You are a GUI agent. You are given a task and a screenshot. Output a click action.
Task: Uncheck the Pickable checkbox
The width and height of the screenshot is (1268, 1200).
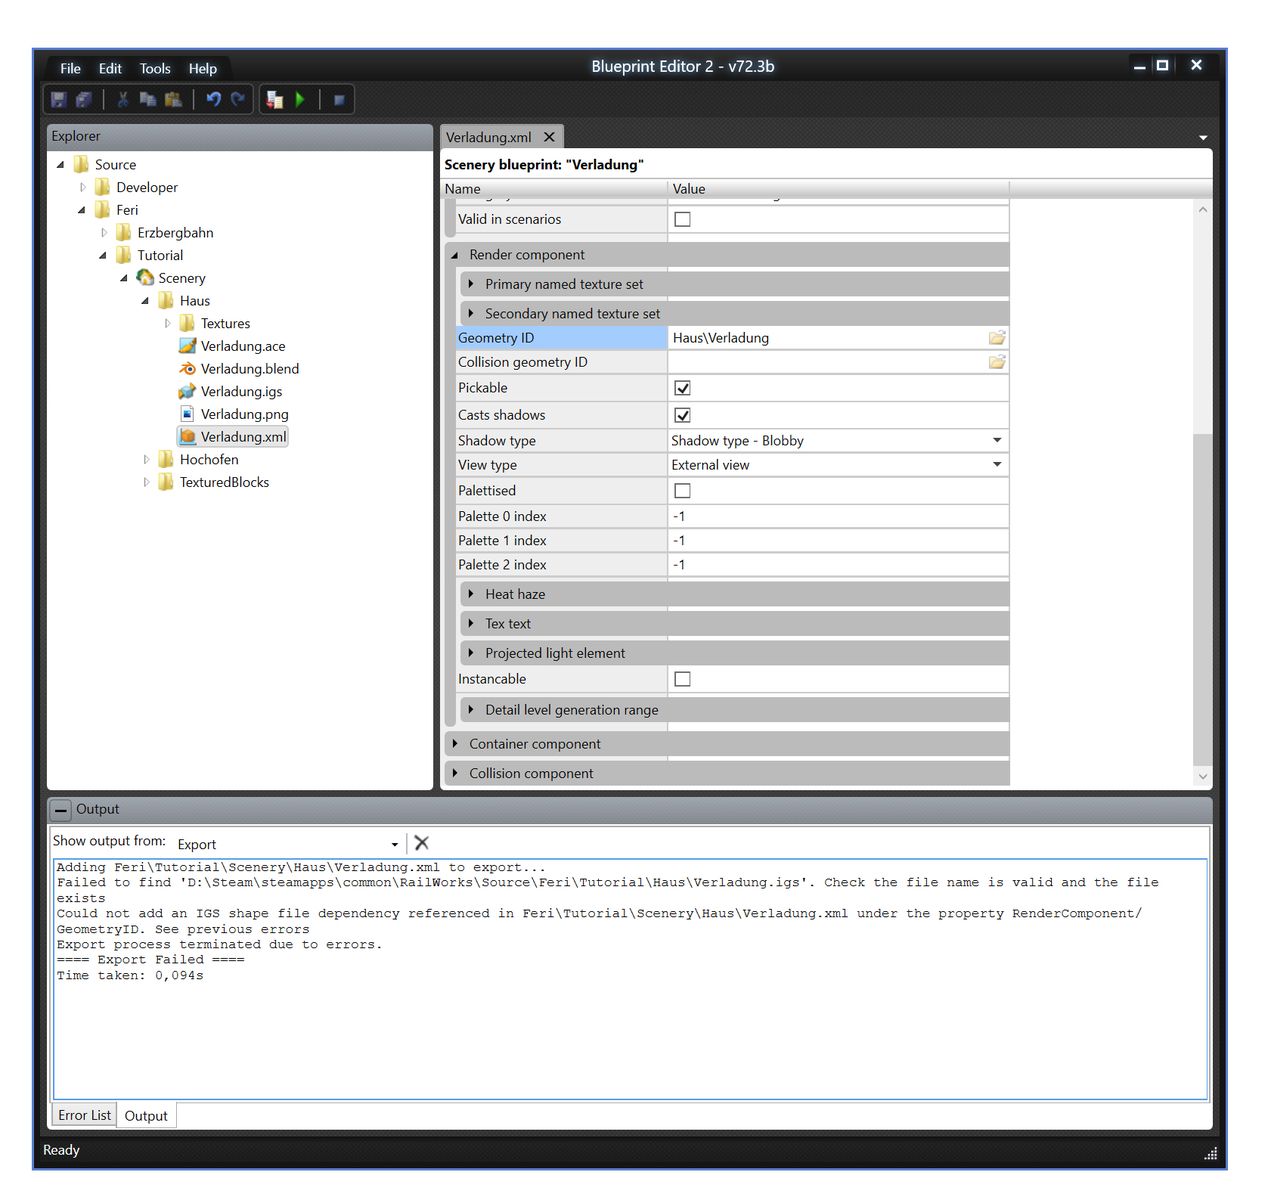[682, 388]
